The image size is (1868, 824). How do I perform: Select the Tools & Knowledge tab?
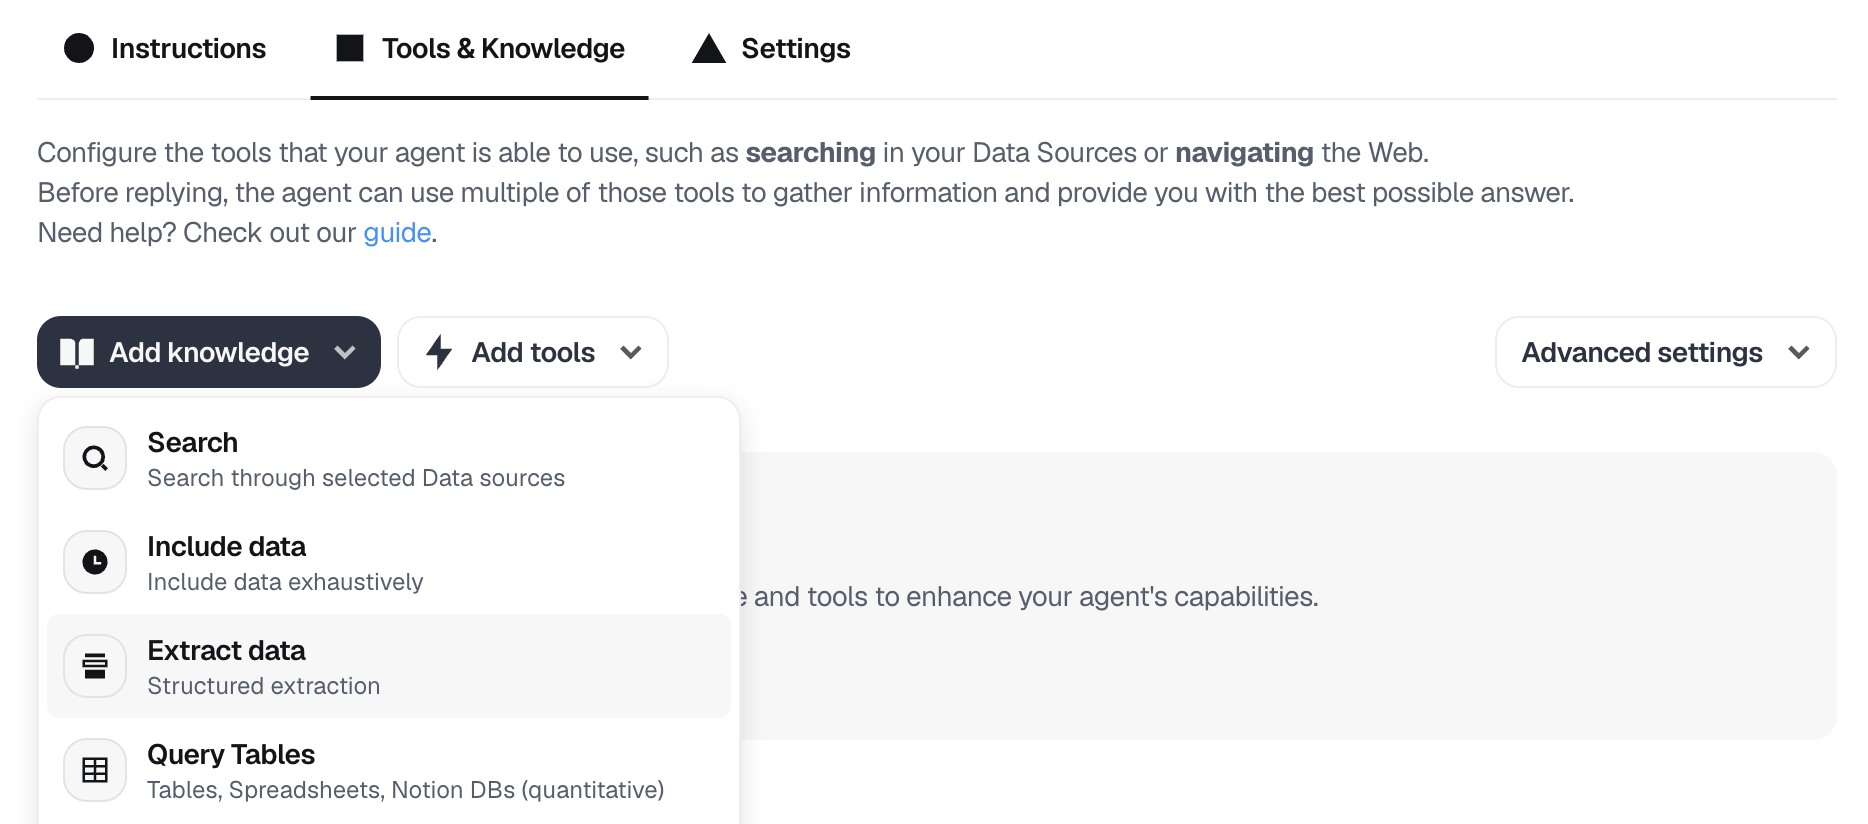click(502, 48)
